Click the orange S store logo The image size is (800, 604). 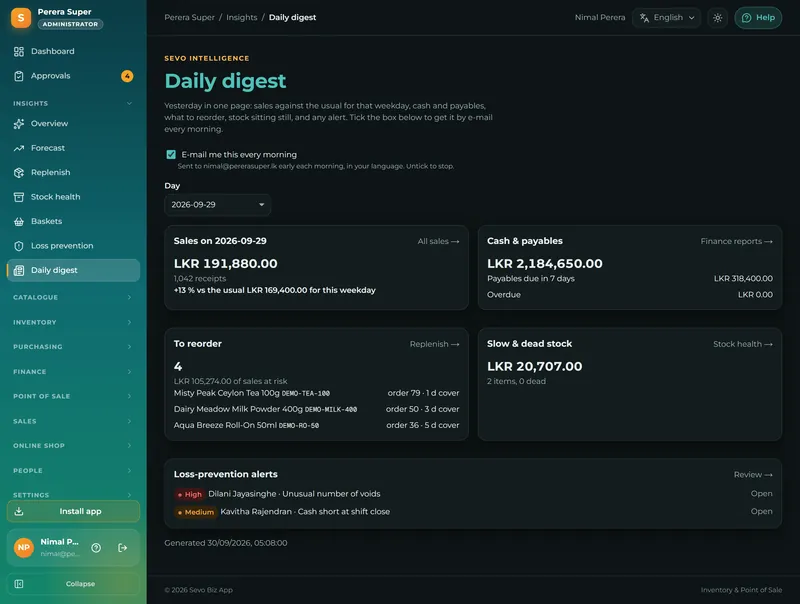click(x=21, y=18)
